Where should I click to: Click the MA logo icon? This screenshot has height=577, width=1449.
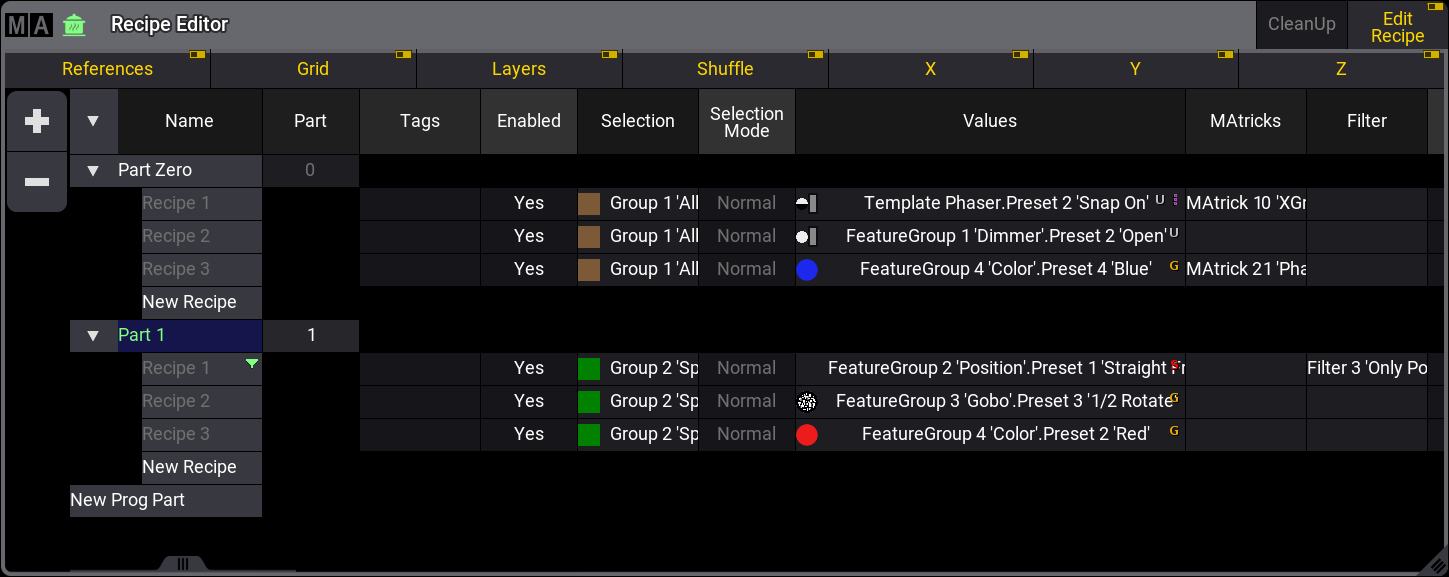28,25
